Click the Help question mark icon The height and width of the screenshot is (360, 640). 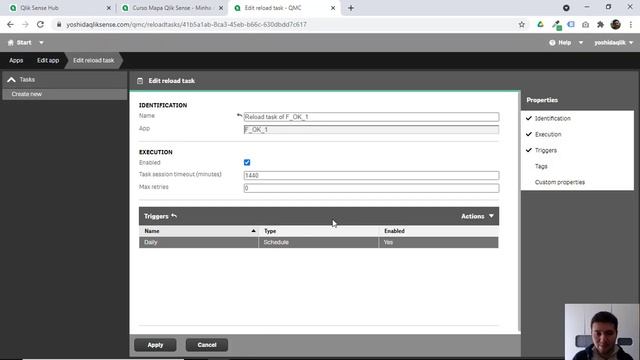pyautogui.click(x=552, y=42)
